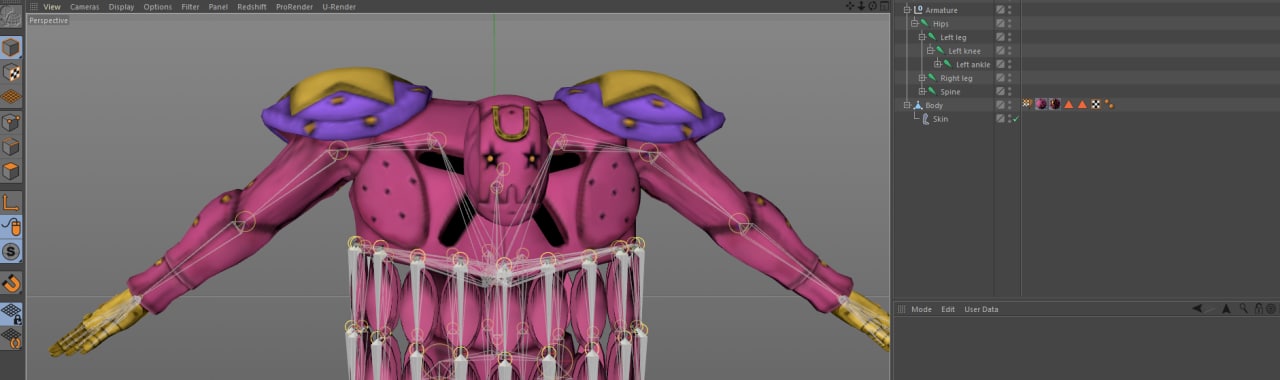
Task: Toggle layer square for Left leg row
Action: (1000, 37)
